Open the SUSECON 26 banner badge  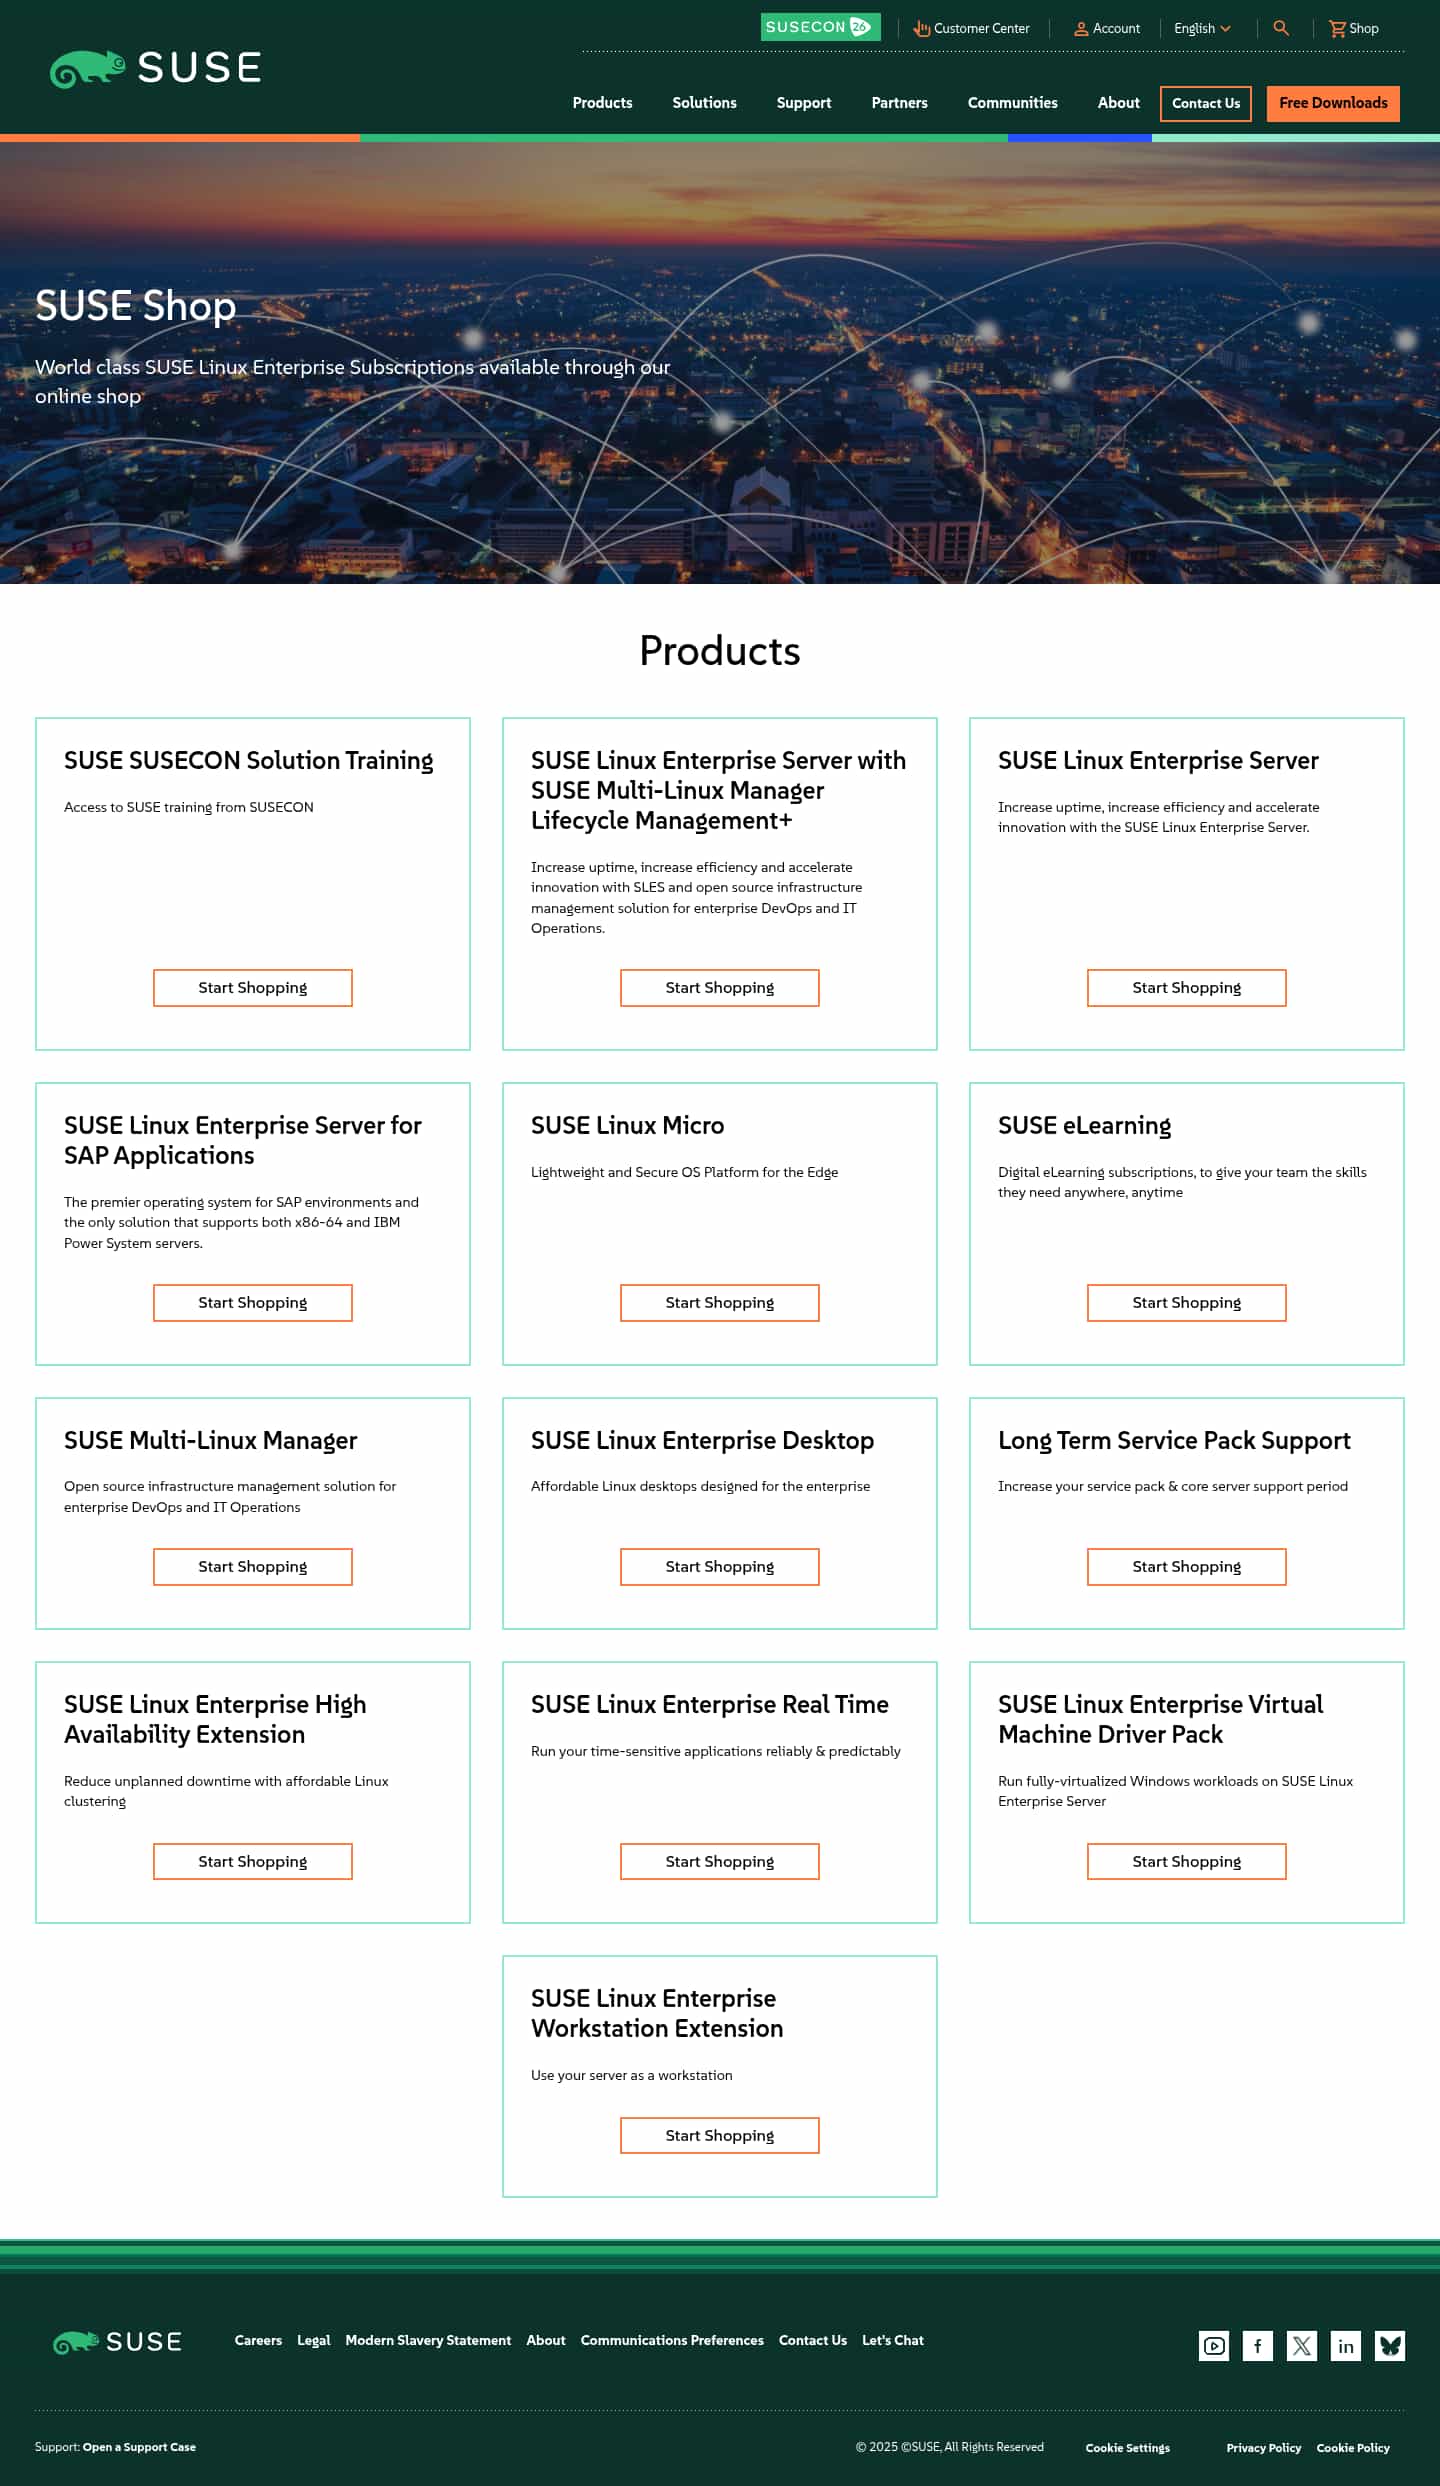(820, 27)
